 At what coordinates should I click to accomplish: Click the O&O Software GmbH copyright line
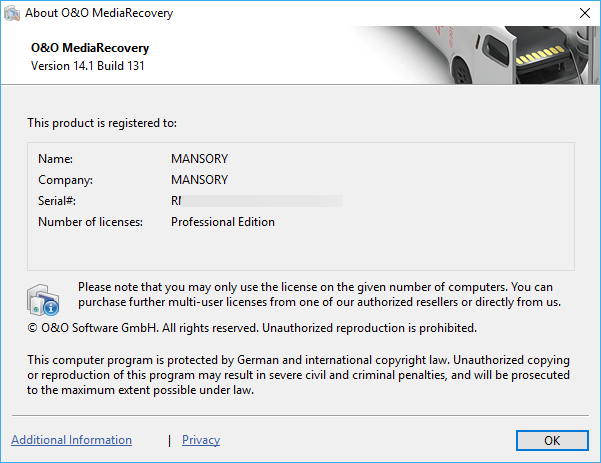[252, 327]
